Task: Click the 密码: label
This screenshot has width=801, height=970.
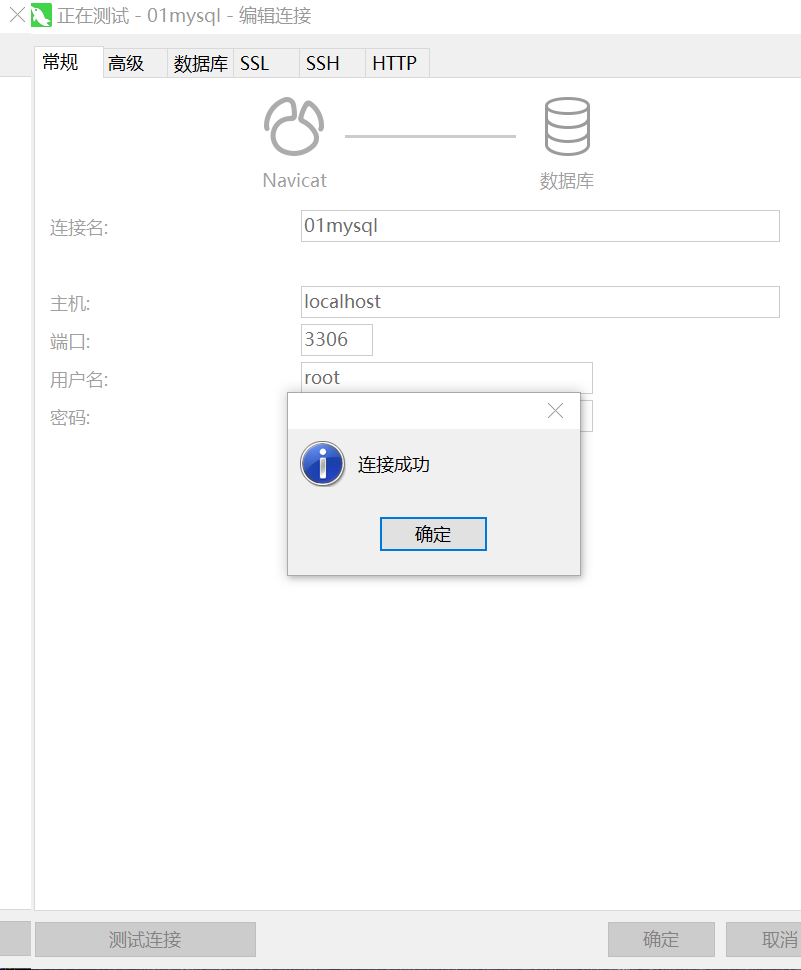Action: coord(70,418)
